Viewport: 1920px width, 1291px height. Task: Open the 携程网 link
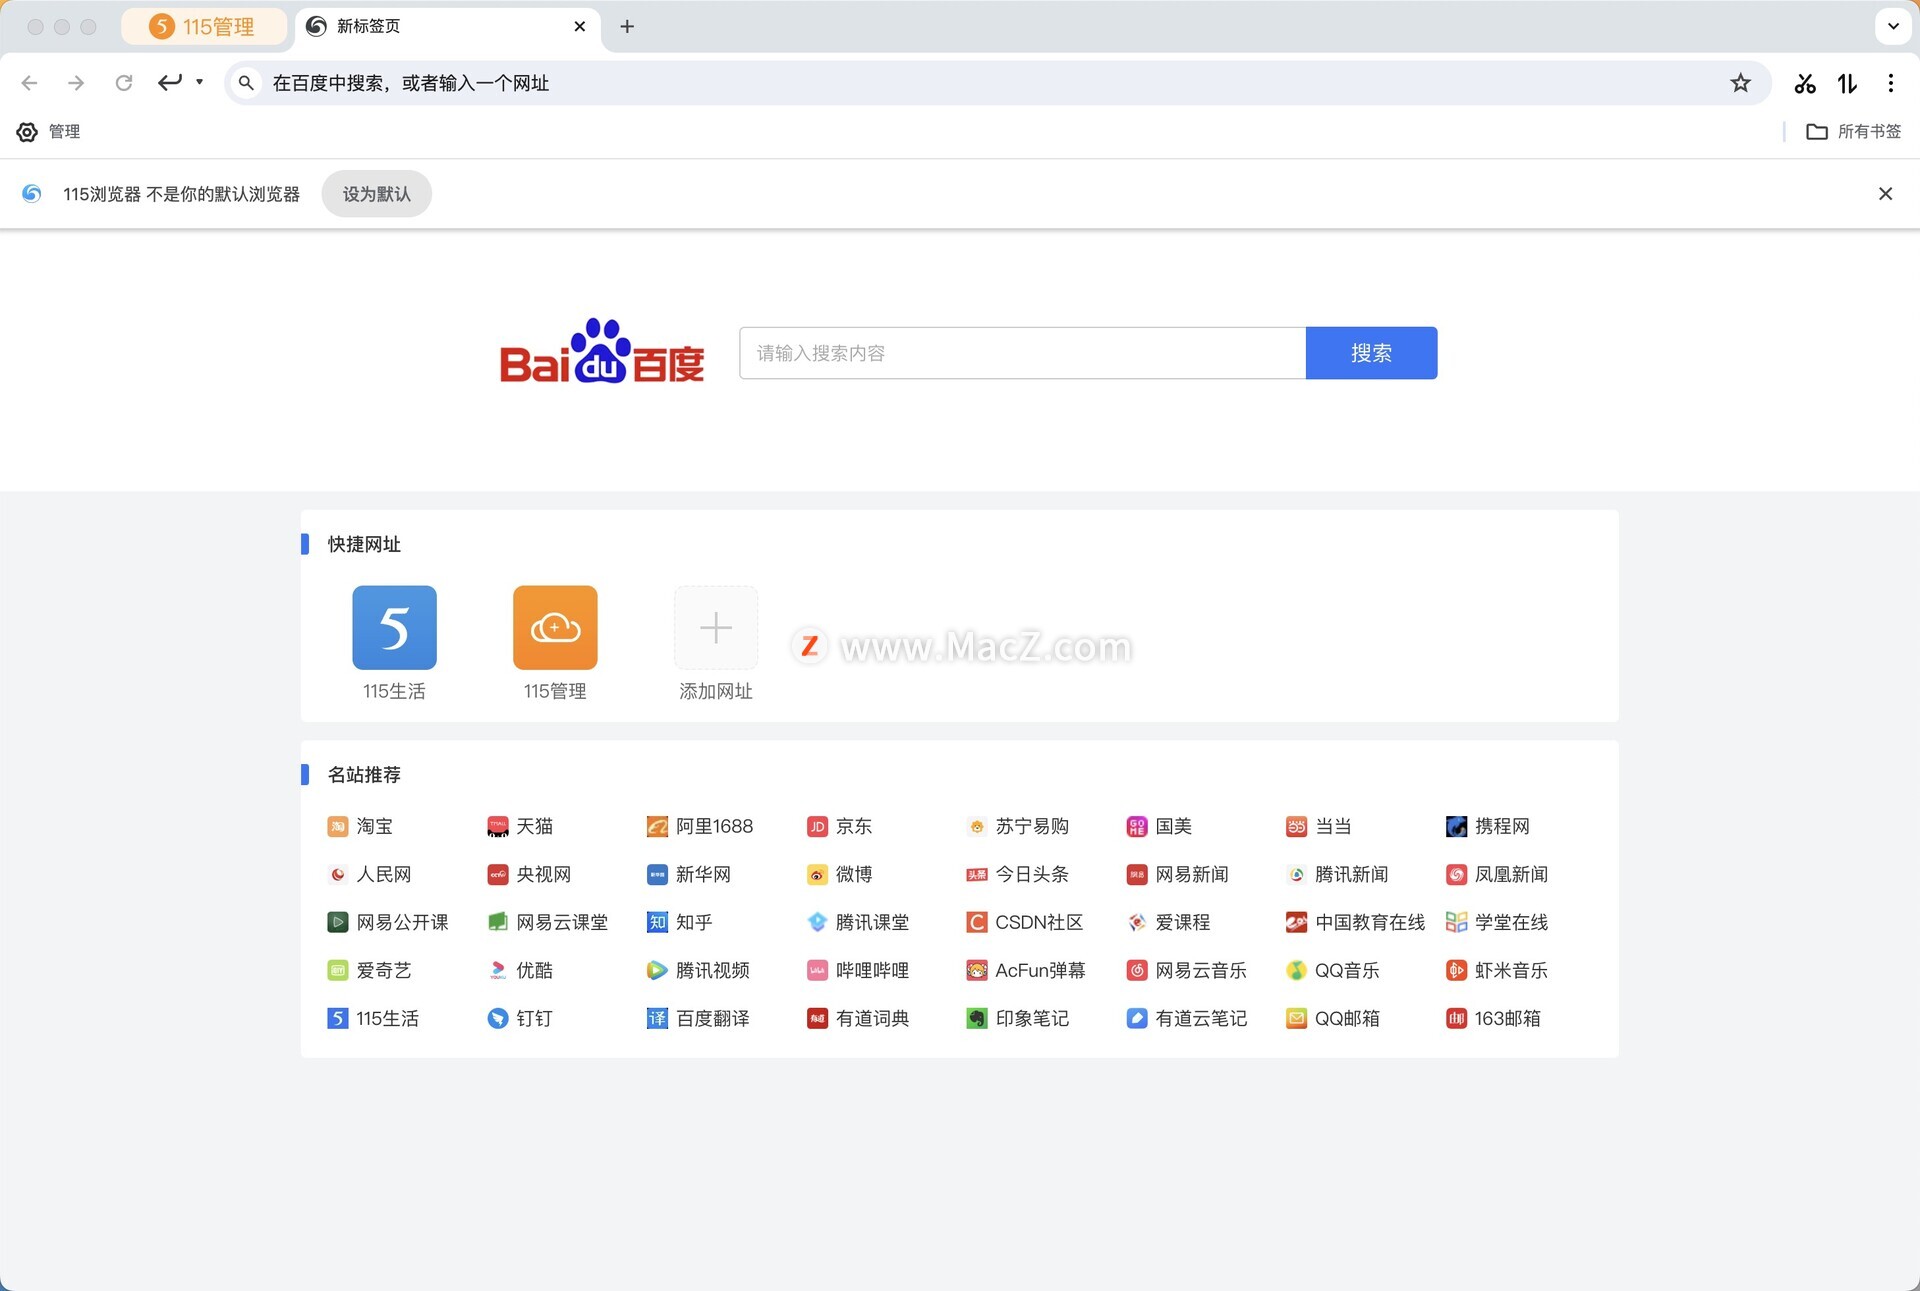tap(1488, 826)
